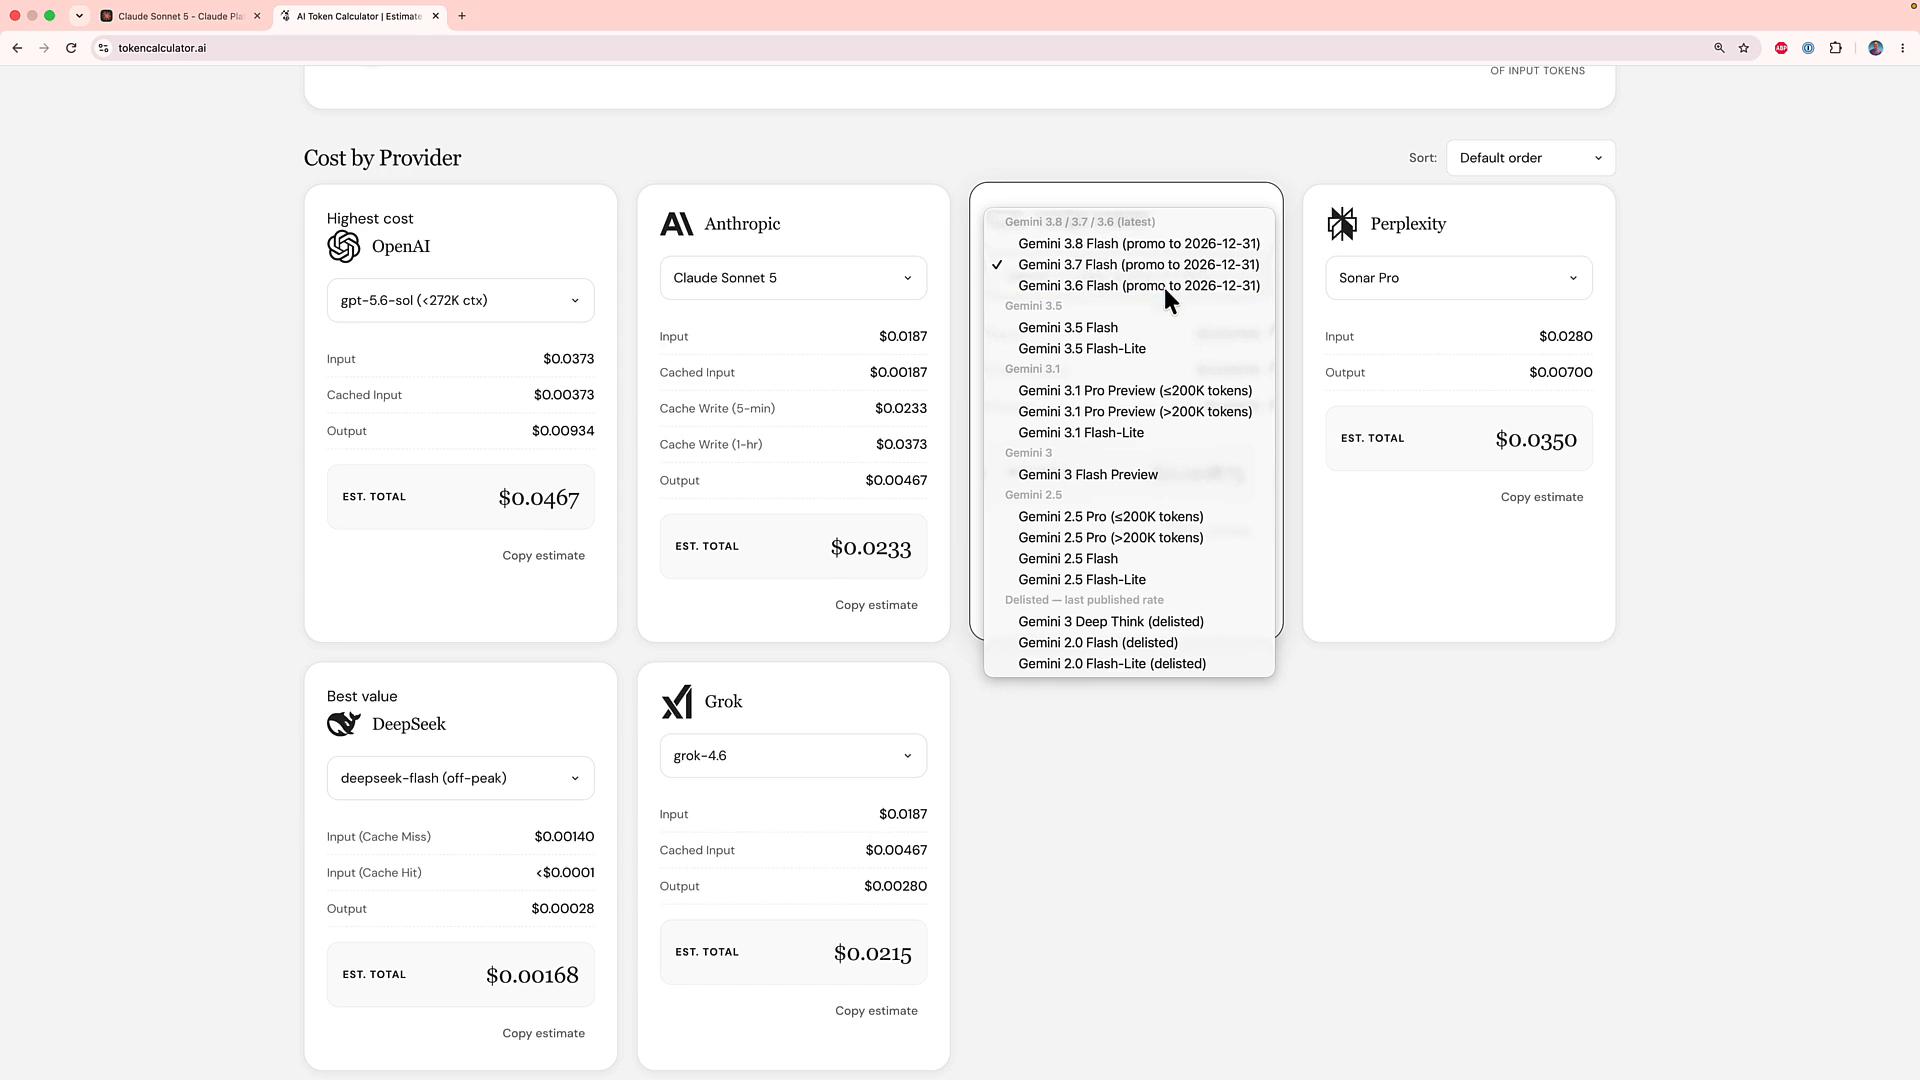Open the Sort Default order dropdown
1920x1080 pixels.
pyautogui.click(x=1530, y=158)
